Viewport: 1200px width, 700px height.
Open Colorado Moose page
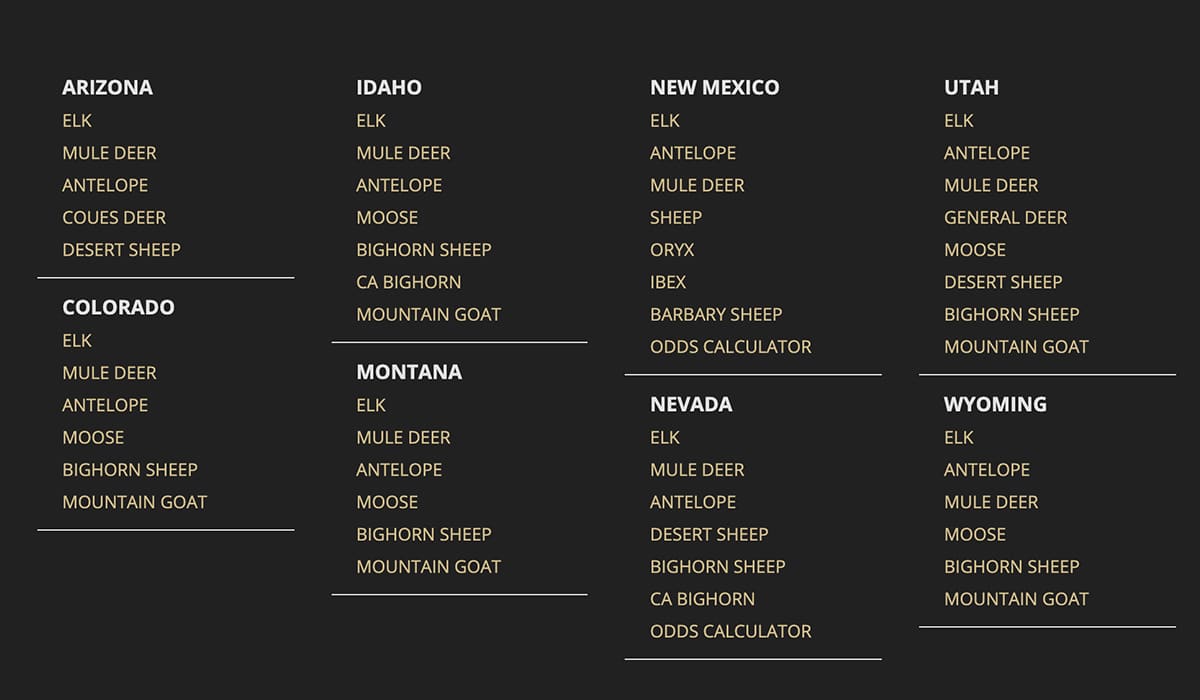[93, 438]
